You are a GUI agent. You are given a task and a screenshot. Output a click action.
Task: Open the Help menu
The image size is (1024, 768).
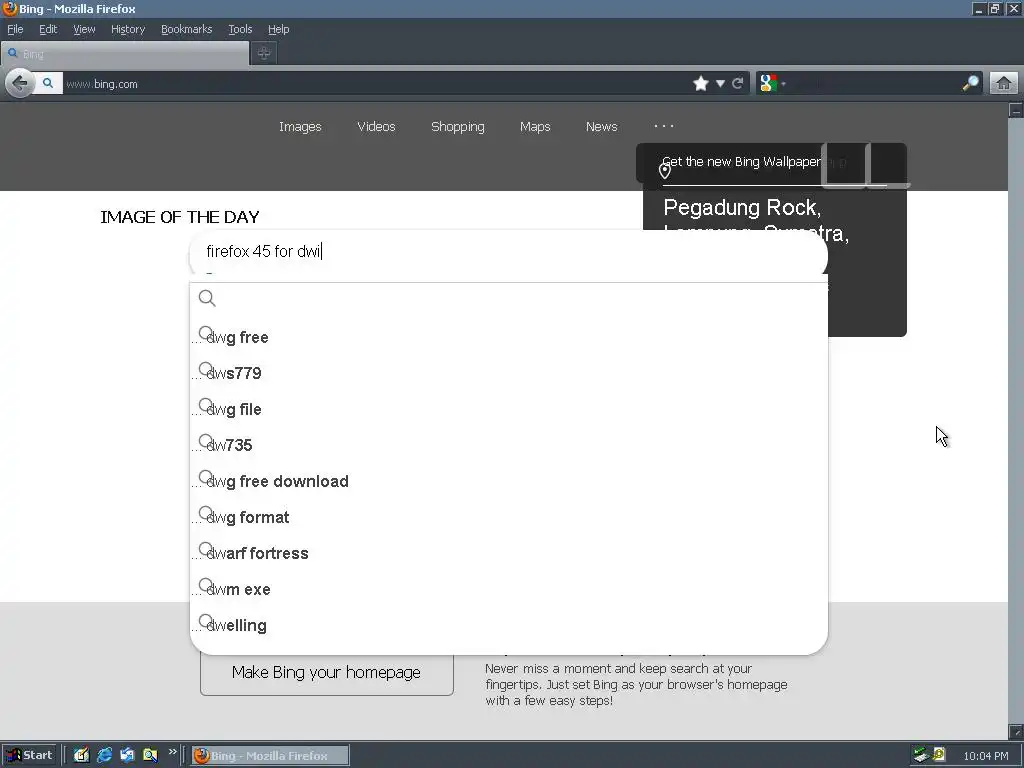click(x=278, y=29)
